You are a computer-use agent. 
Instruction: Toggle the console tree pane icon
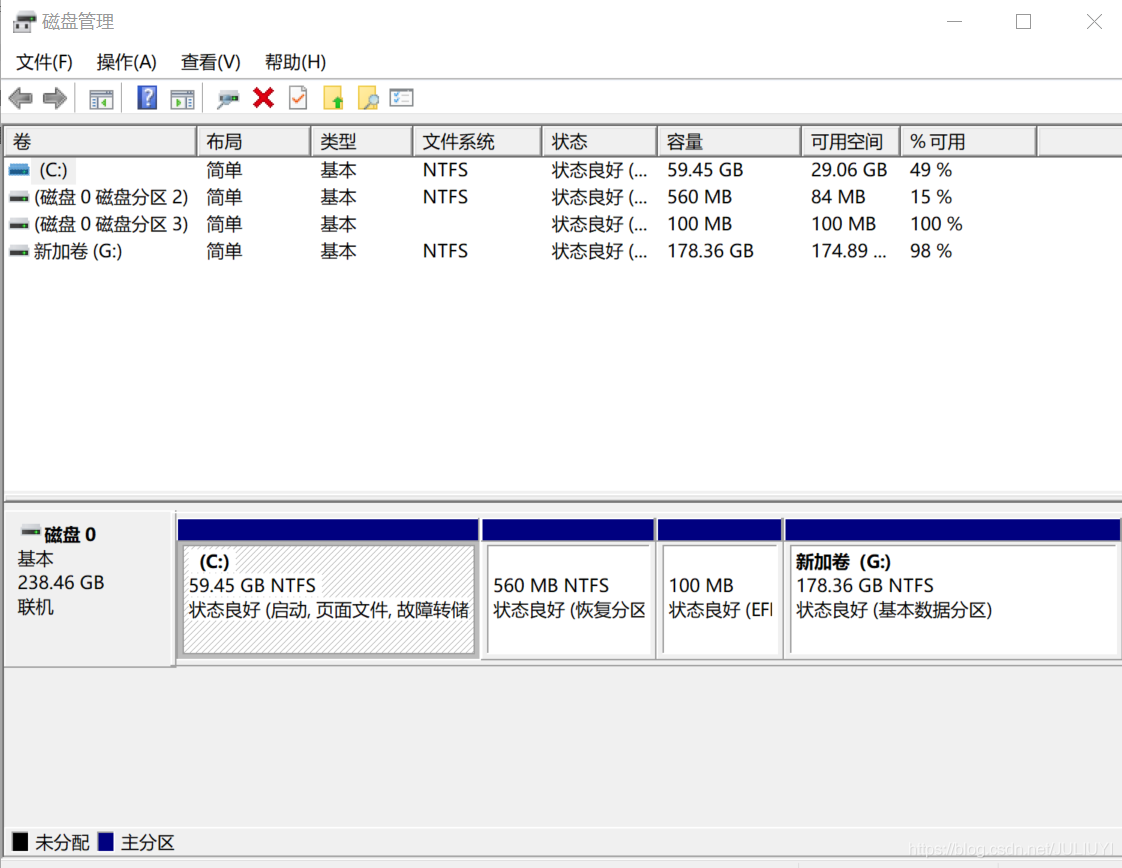pyautogui.click(x=101, y=99)
